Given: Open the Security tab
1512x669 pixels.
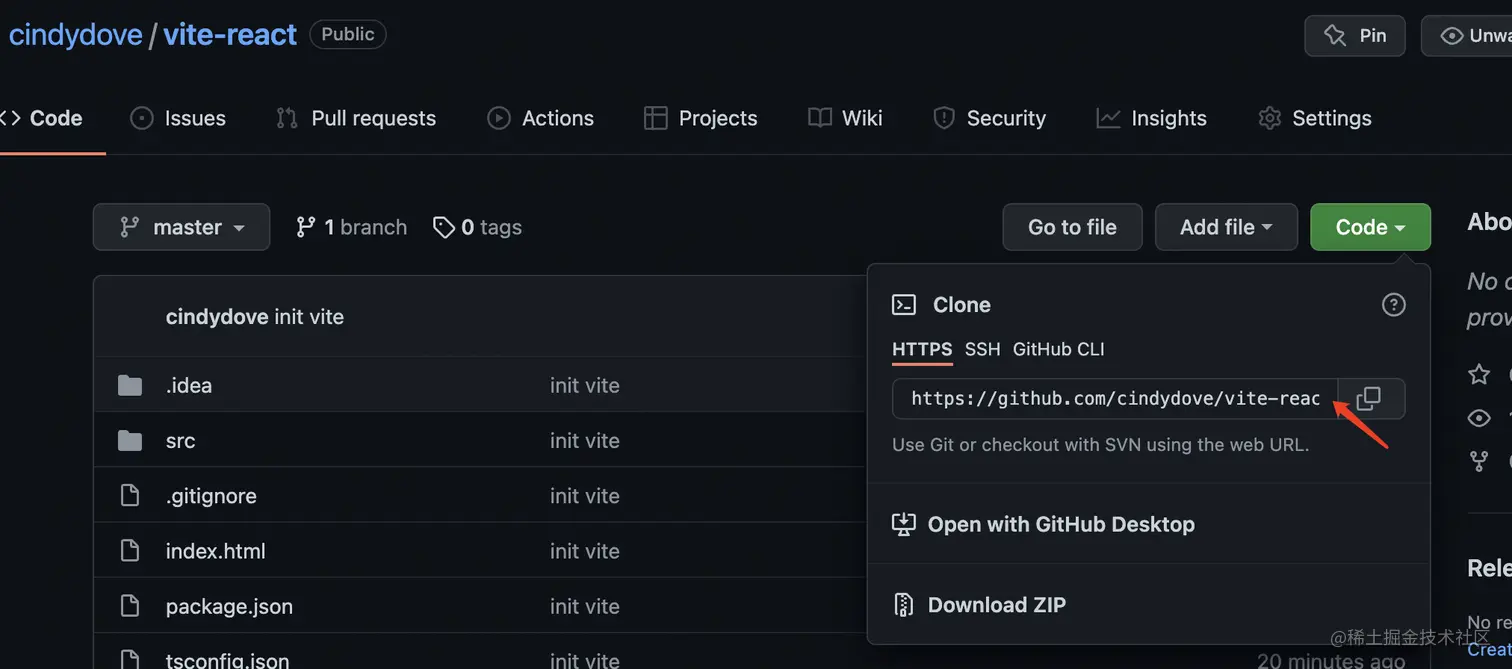Looking at the screenshot, I should coord(989,118).
